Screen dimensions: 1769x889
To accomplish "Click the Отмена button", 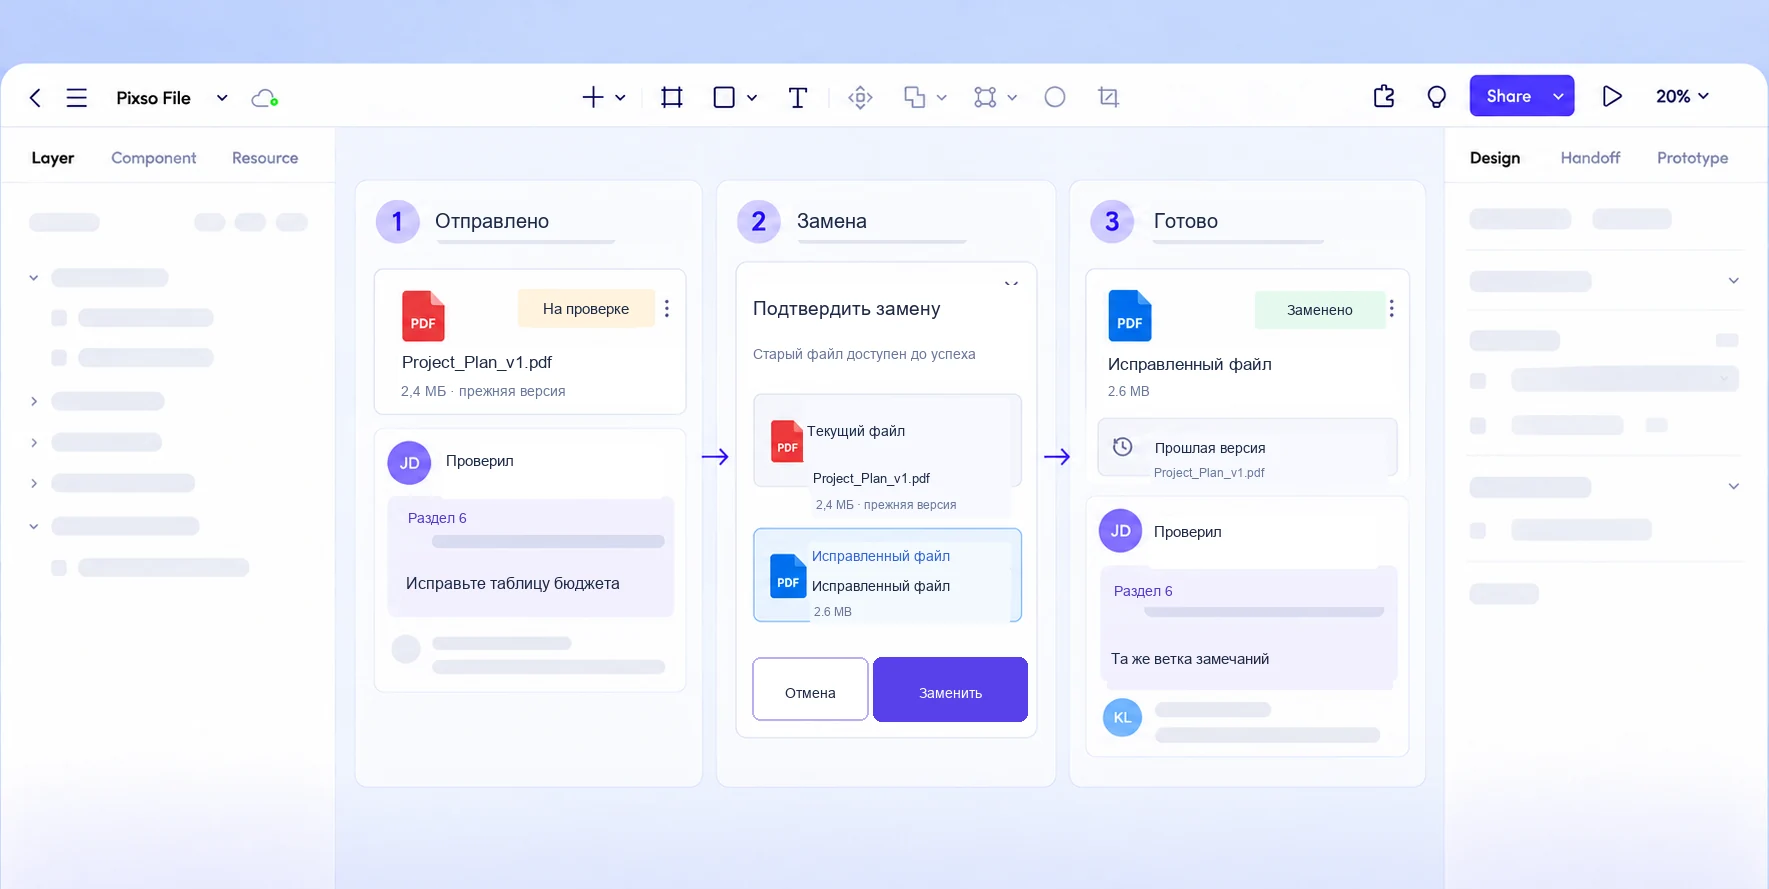I will [810, 689].
